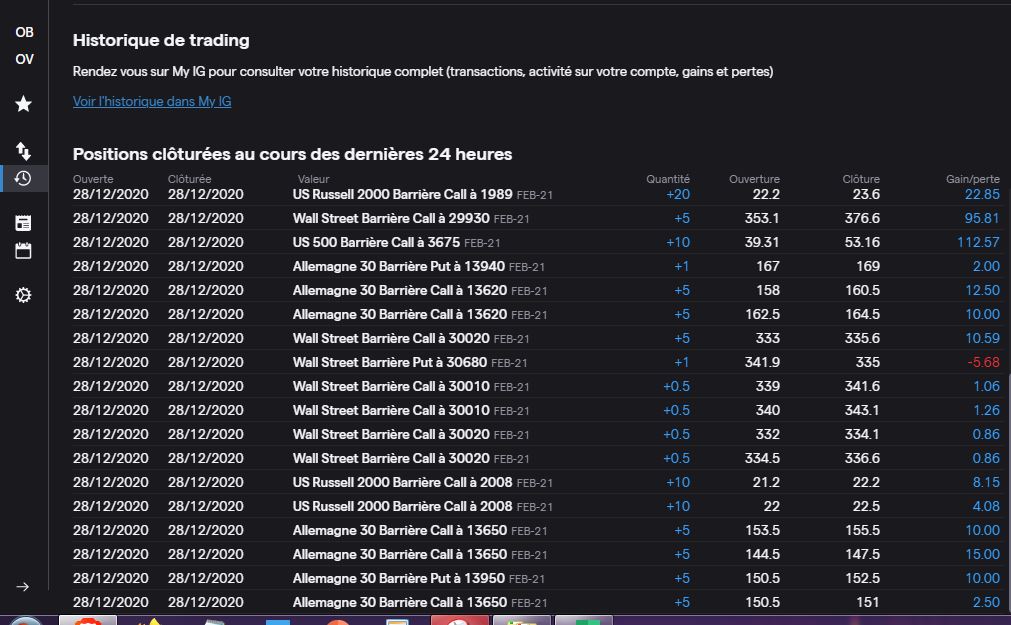Open the settings gear in sidebar
Screen dimensions: 1011x625
tap(24, 295)
